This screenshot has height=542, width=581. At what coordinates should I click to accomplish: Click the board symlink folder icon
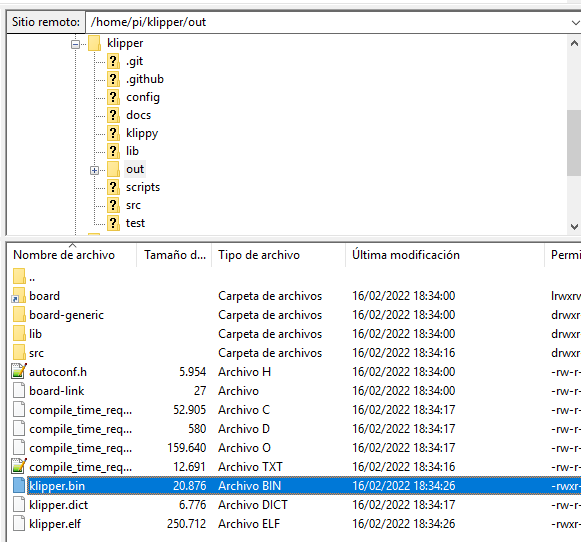(19, 296)
